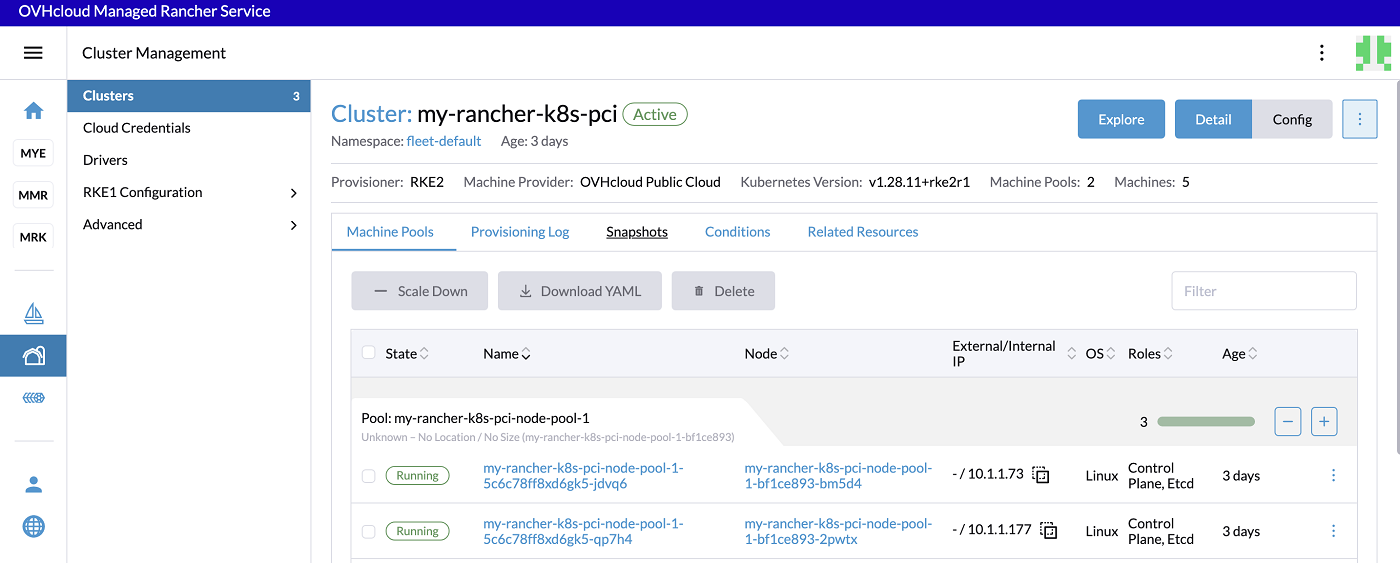Copy internal IP 10.1.1.73 to clipboard
The image size is (1400, 563).
coord(1041,475)
